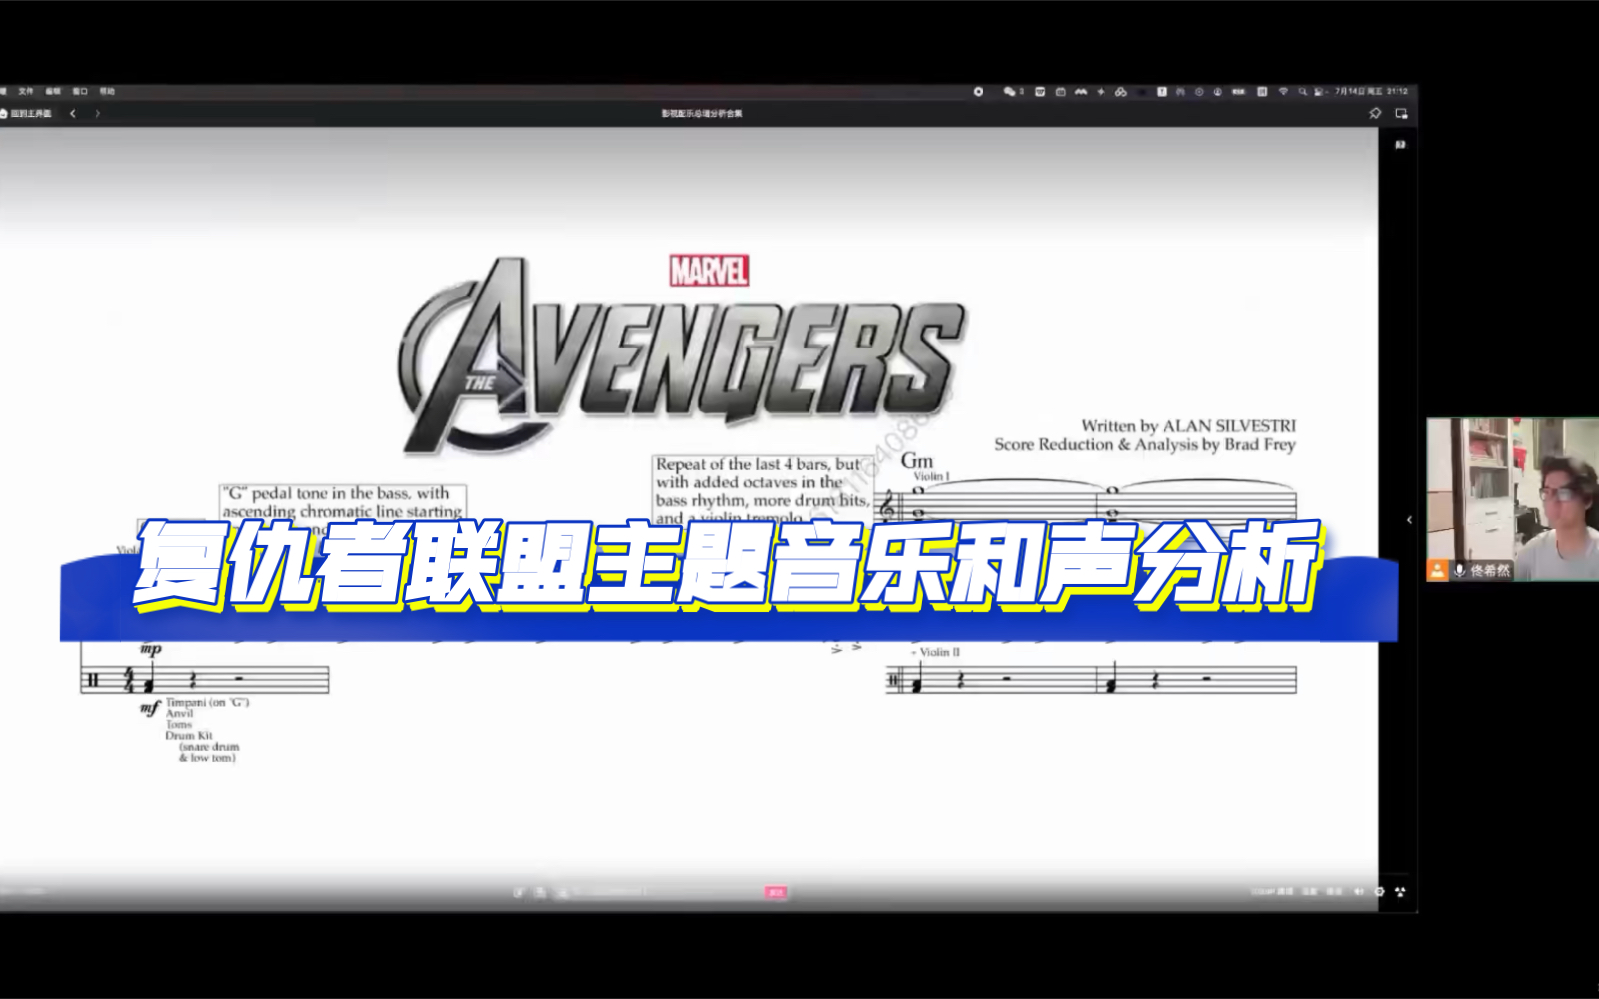The height and width of the screenshot is (999, 1599).
Task: Open the video settings gear icon
Action: click(1379, 891)
